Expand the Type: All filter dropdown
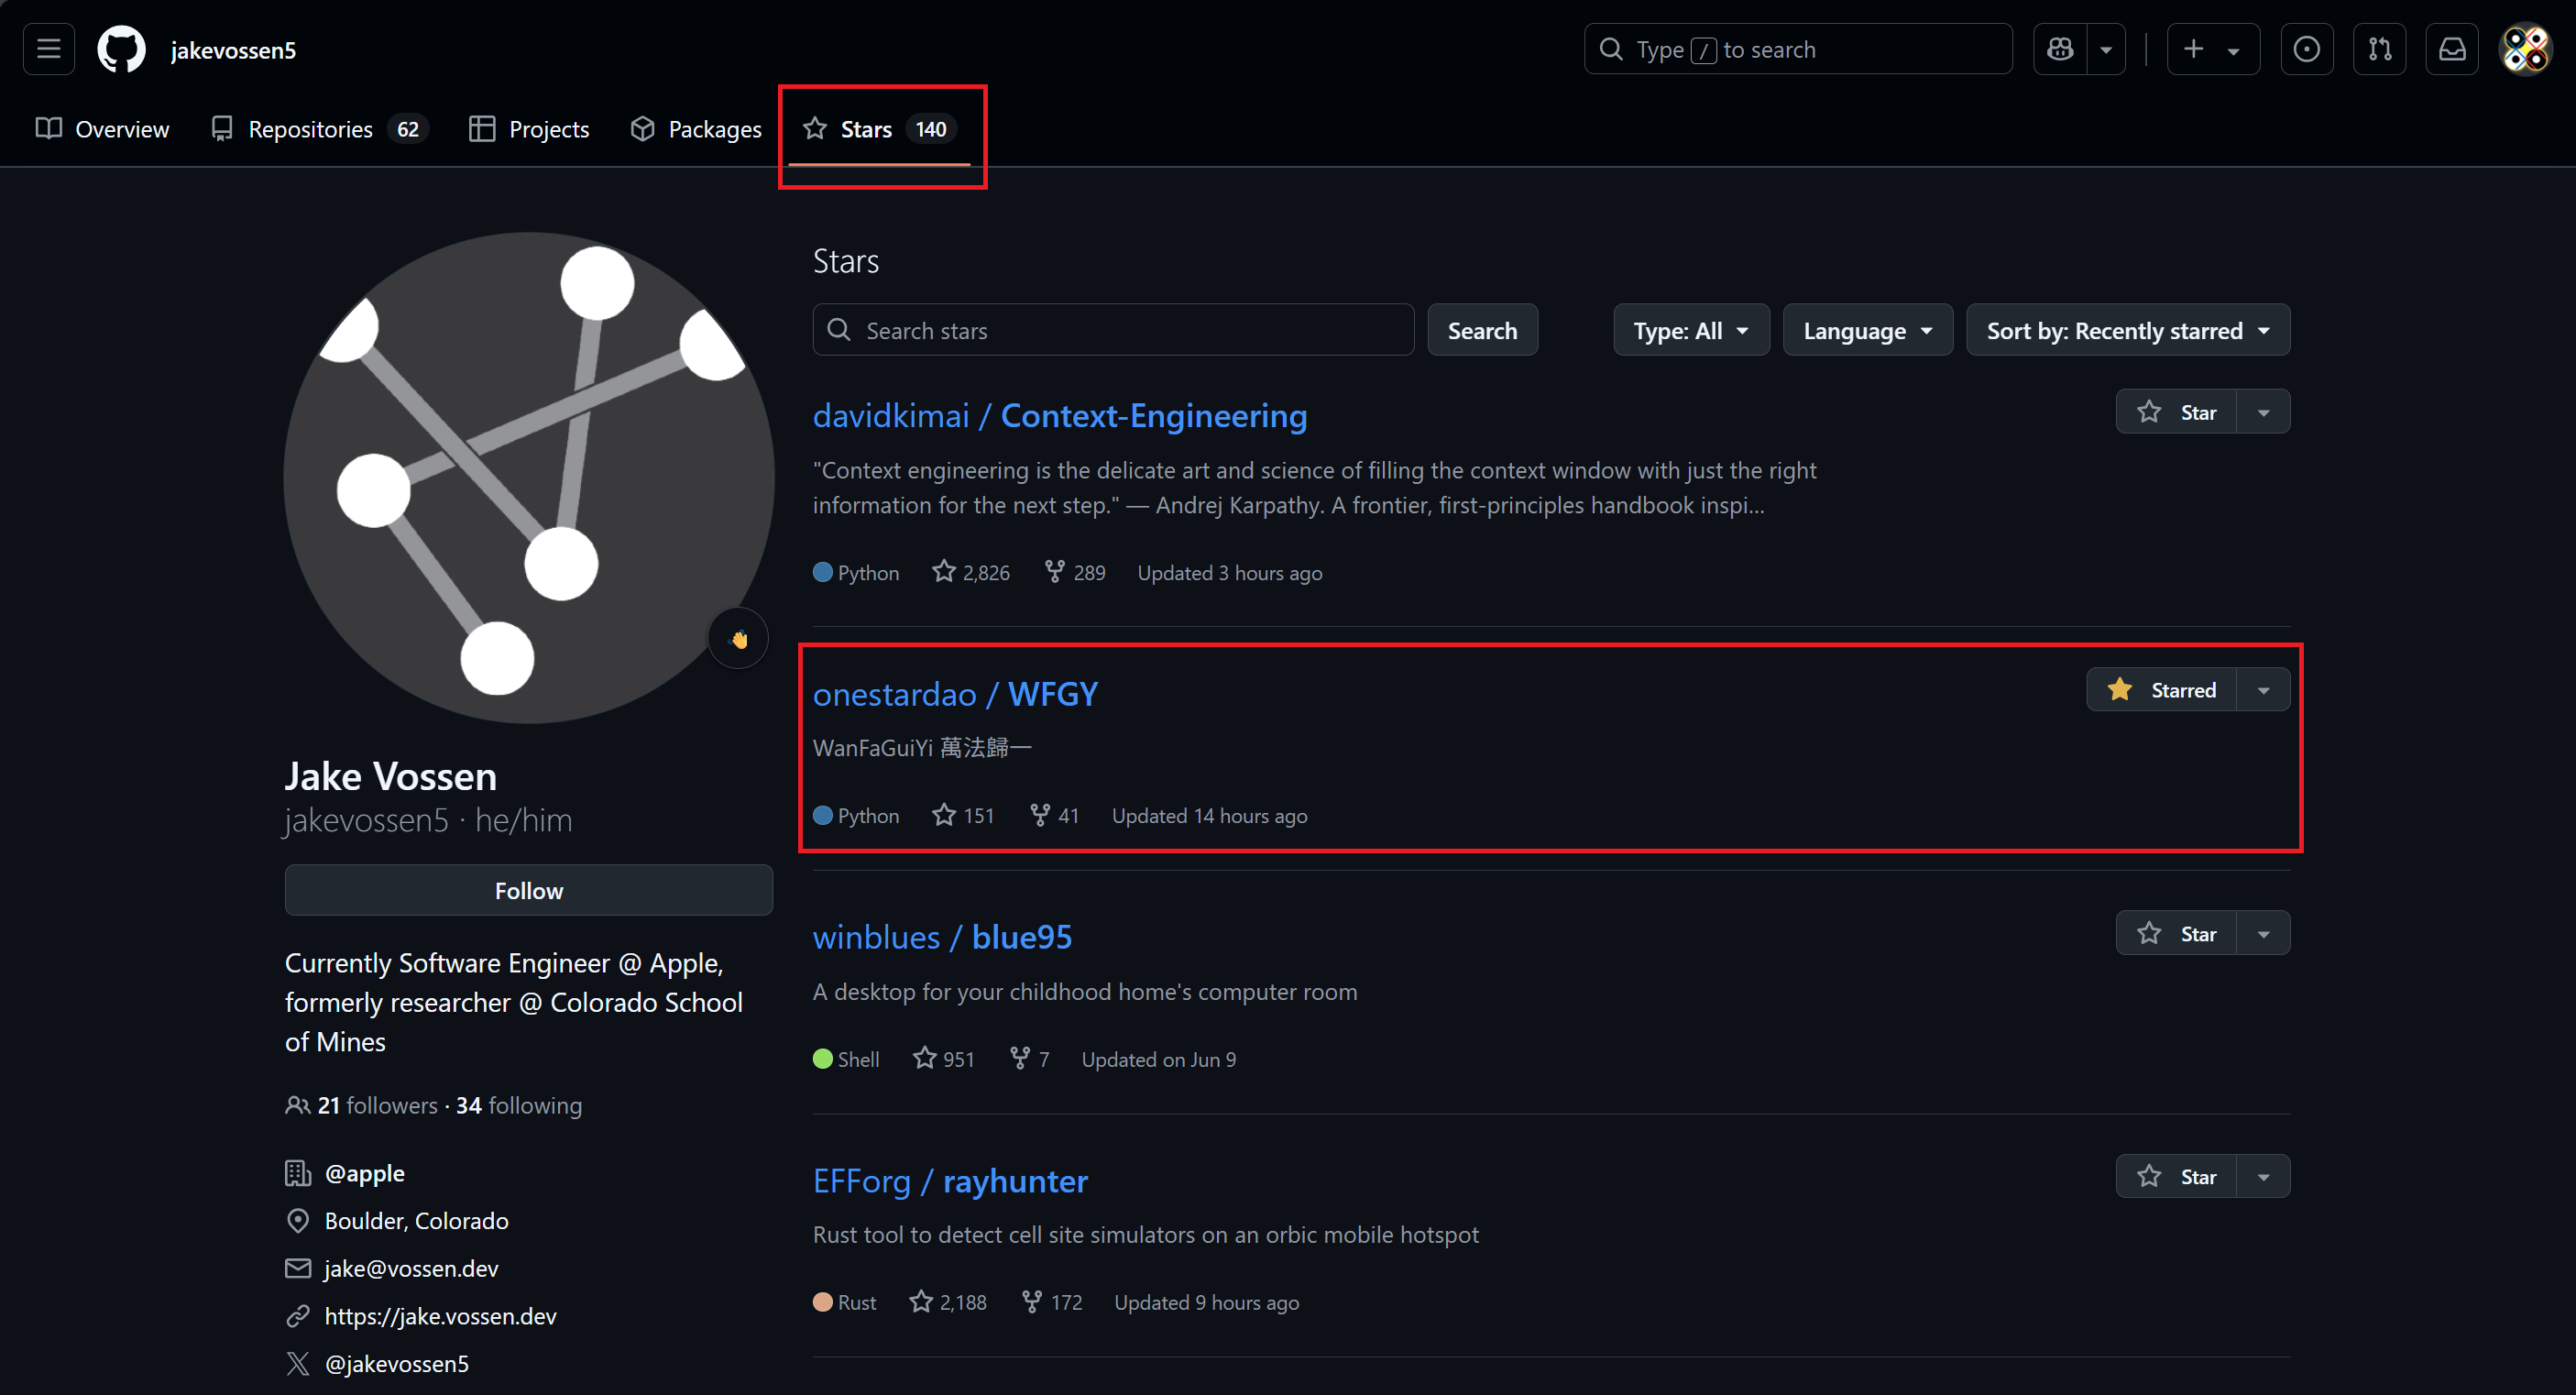 [x=1690, y=331]
